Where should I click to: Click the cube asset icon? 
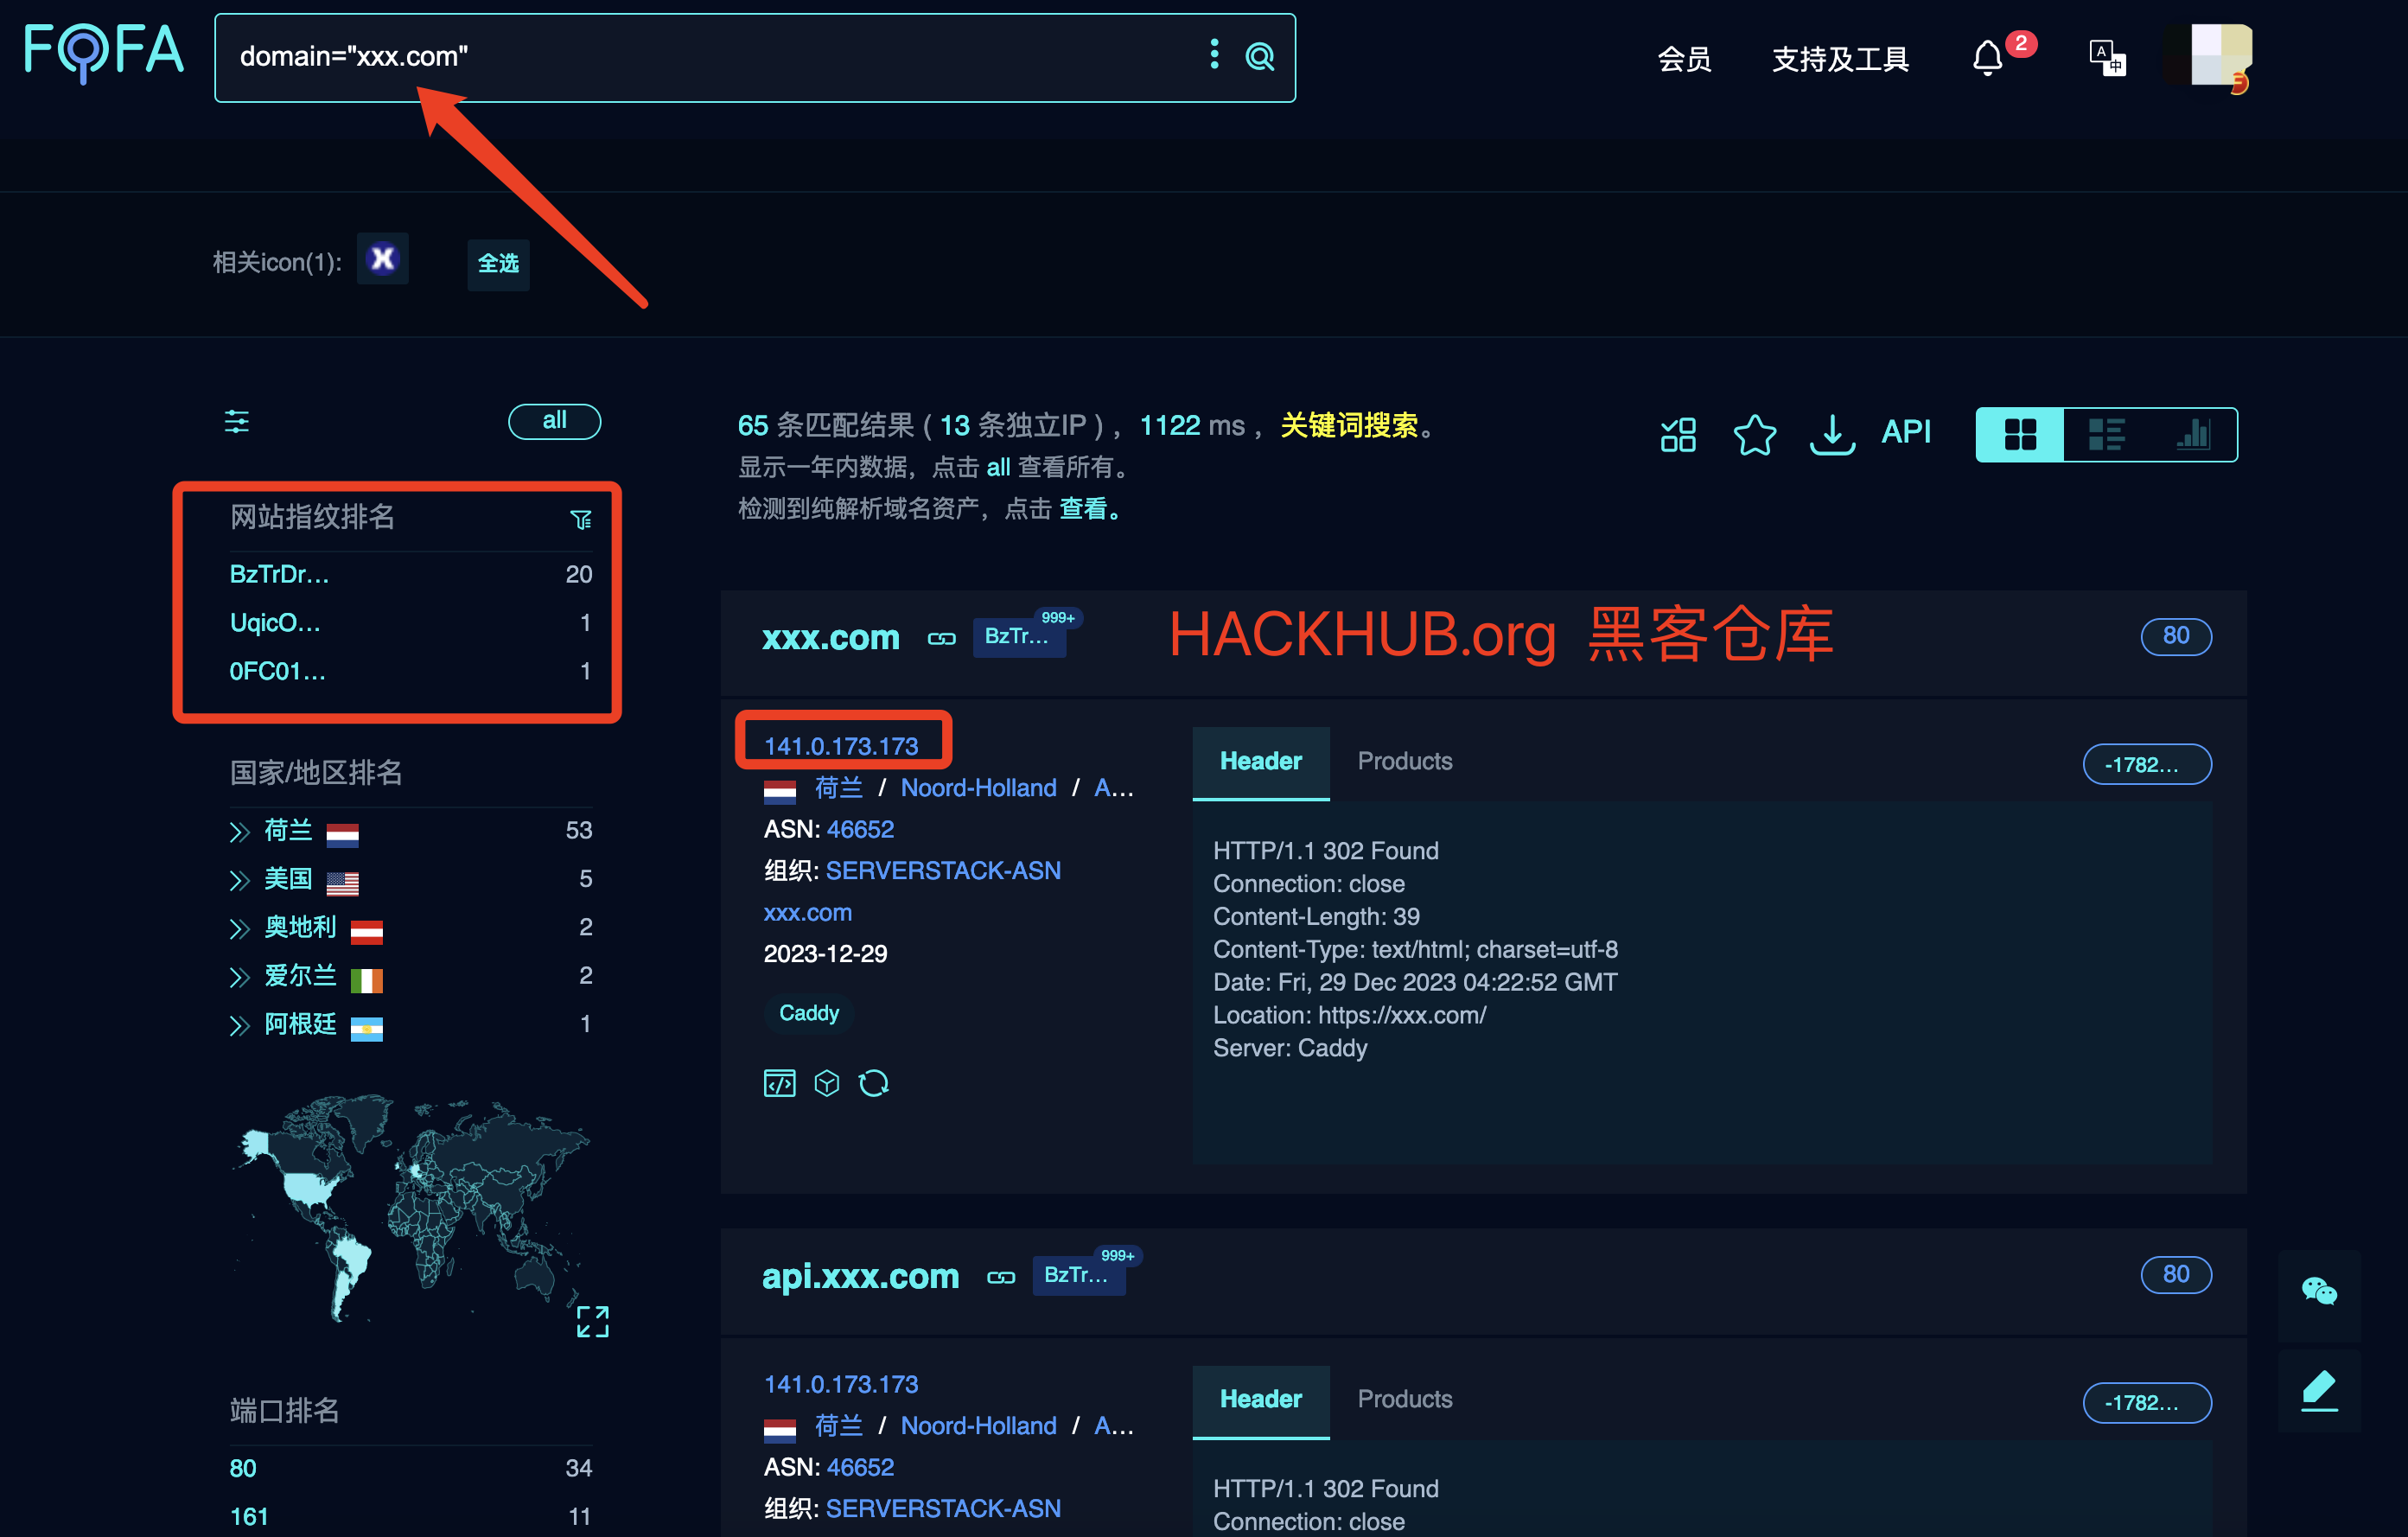pyautogui.click(x=826, y=1083)
